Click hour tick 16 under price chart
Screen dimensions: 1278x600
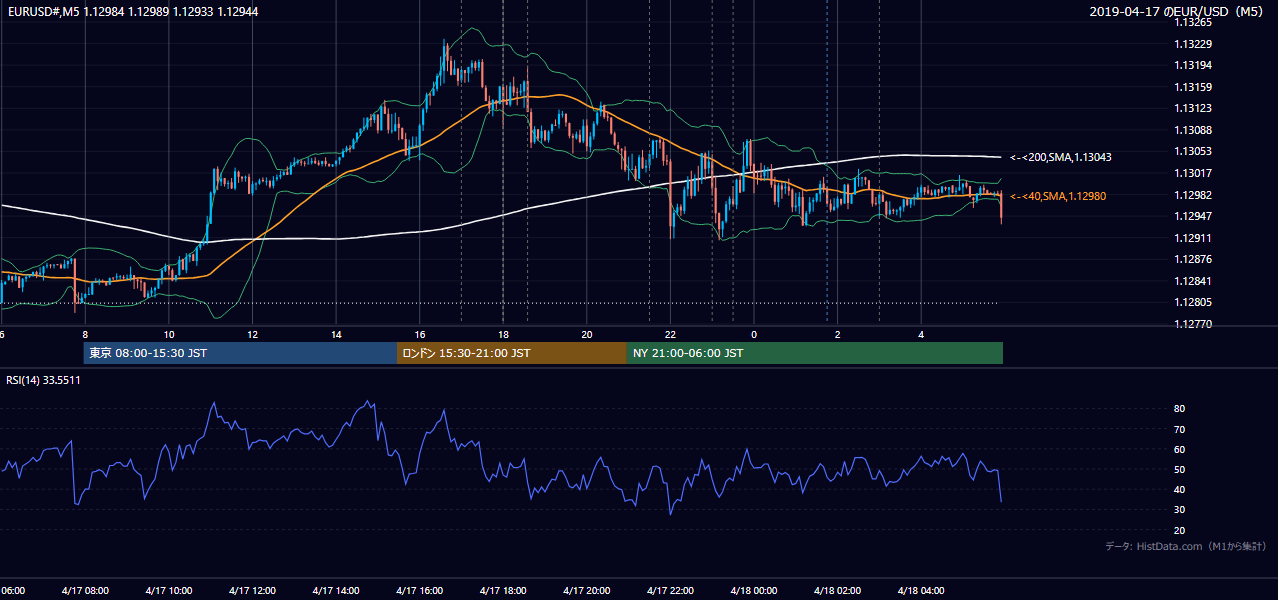click(420, 334)
